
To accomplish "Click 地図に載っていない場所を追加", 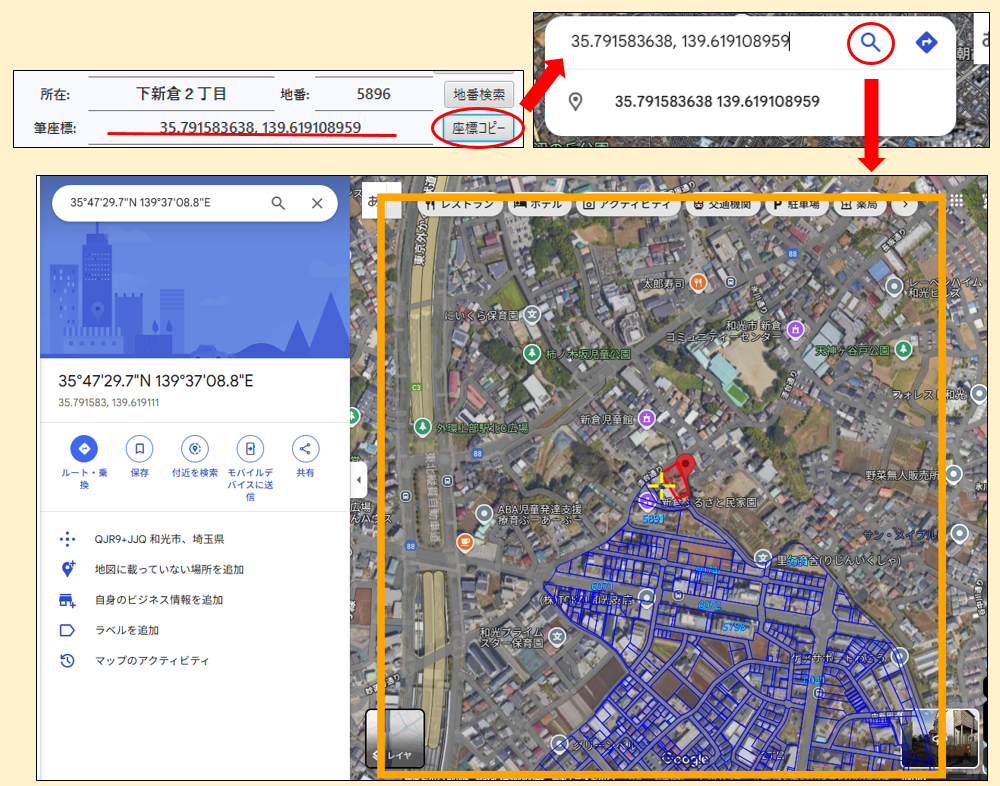I will tap(170, 569).
